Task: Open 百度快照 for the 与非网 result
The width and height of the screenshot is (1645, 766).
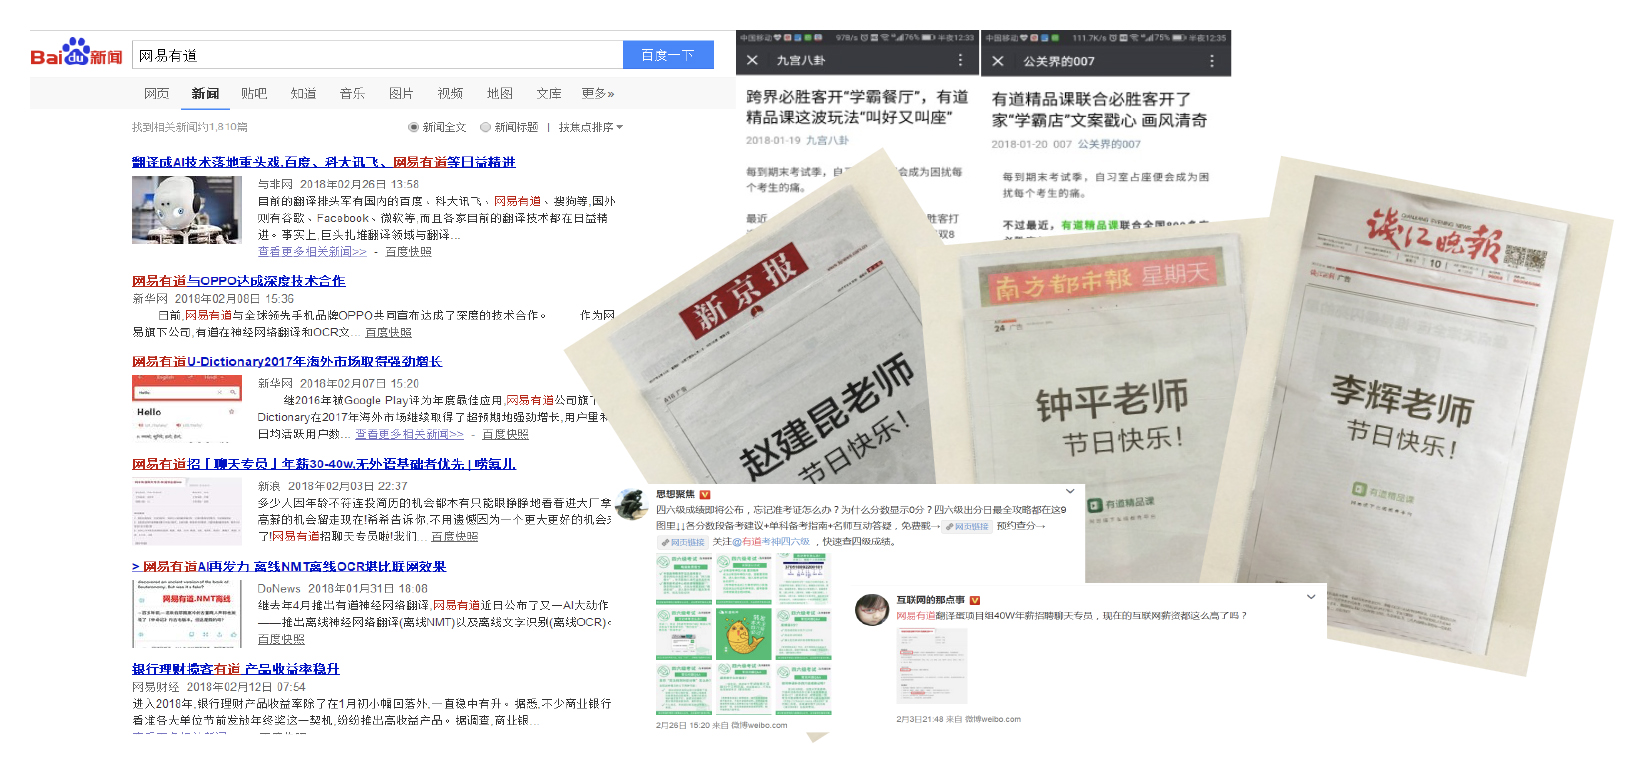Action: [x=409, y=252]
